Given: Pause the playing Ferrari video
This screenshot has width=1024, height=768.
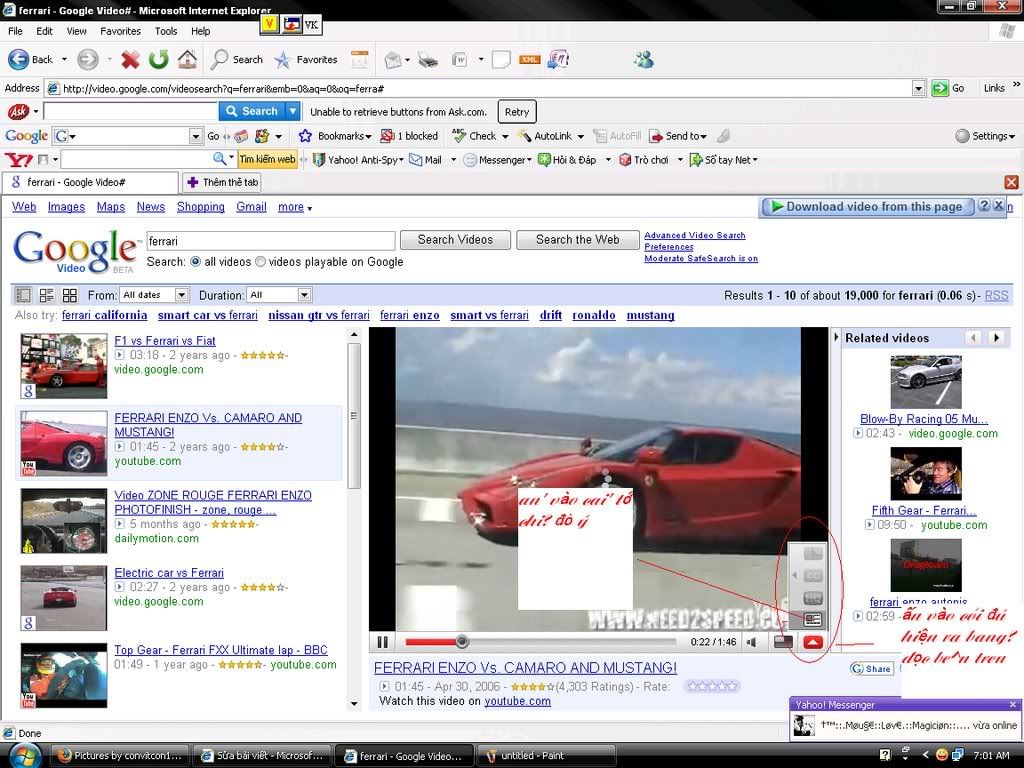Looking at the screenshot, I should click(383, 643).
